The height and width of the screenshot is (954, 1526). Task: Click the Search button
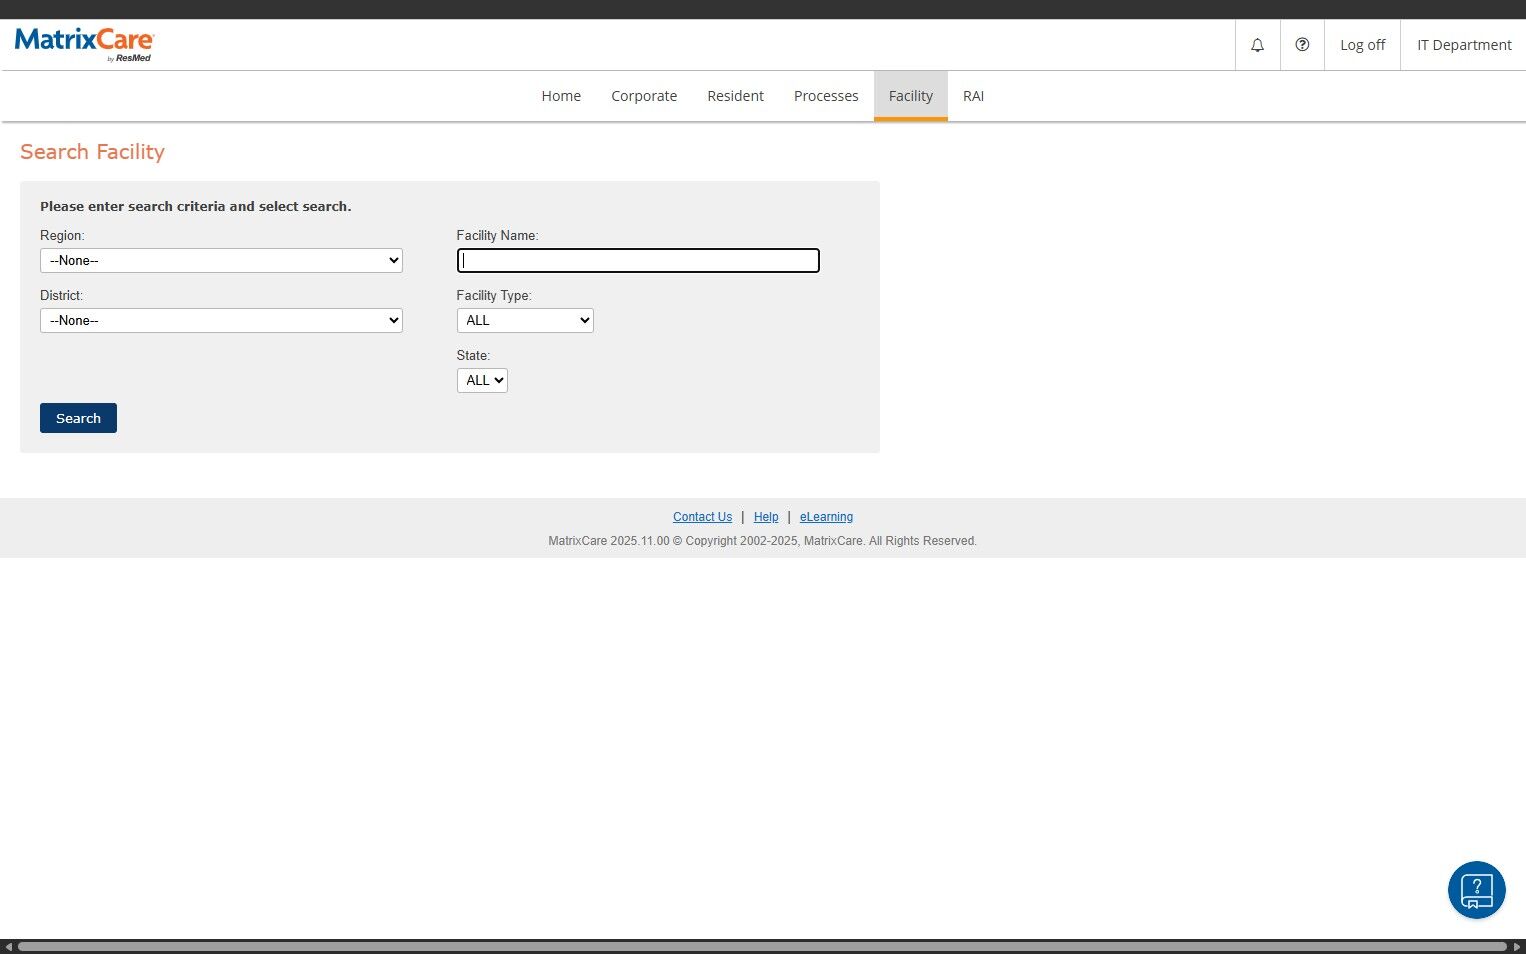(x=78, y=418)
